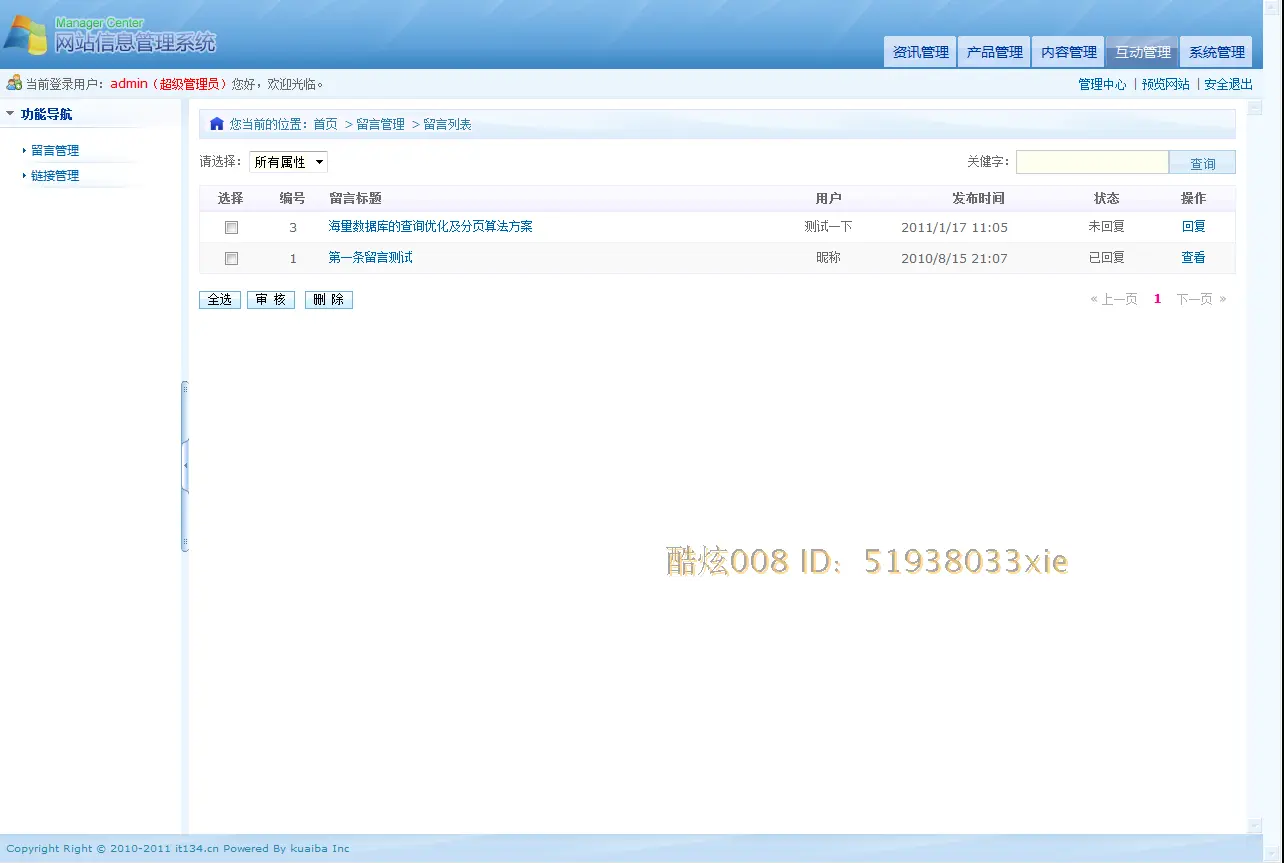
Task: Open the 管理中心 link
Action: (1102, 84)
